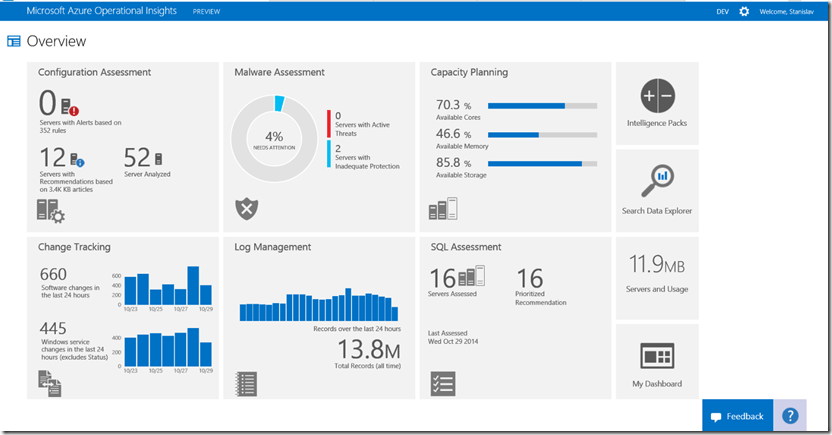The height and width of the screenshot is (435, 832).
Task: Click the Intelligence Packs plus-minus icon
Action: 657,97
